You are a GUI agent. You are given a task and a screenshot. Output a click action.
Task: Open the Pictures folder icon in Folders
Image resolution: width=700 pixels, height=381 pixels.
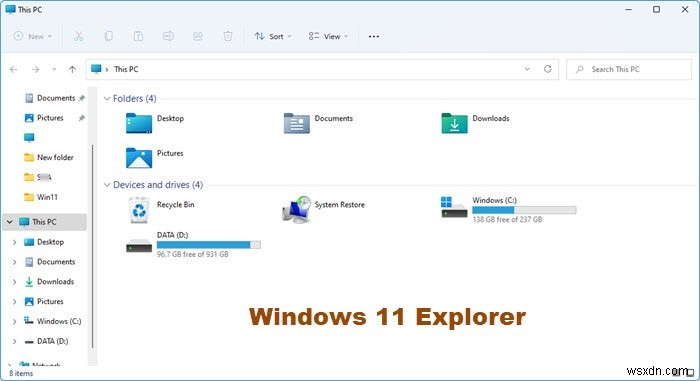pos(139,158)
